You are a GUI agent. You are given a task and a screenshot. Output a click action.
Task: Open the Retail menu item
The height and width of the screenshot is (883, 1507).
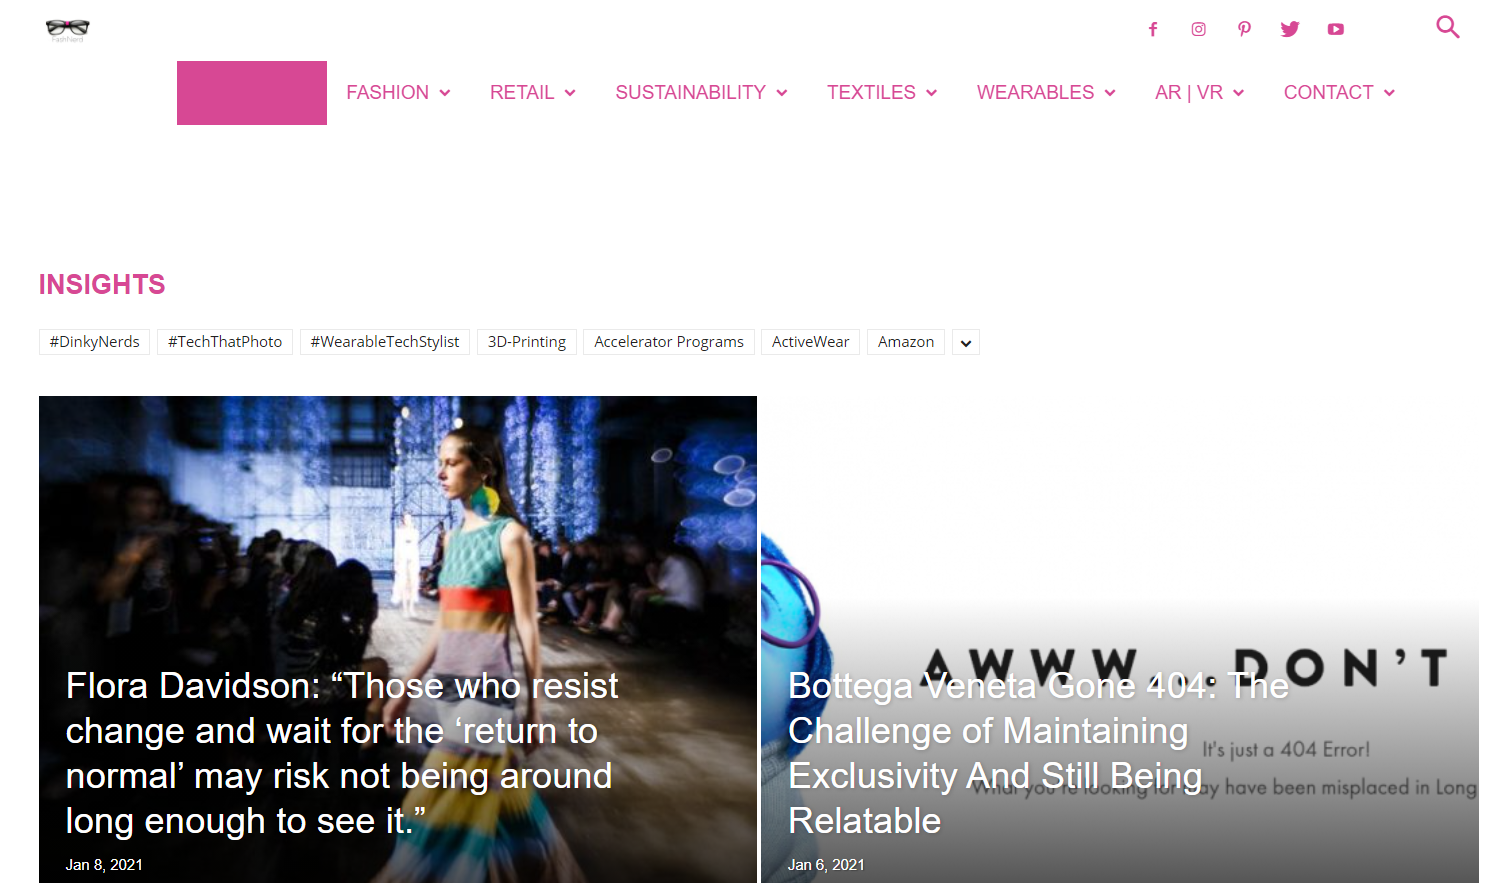[532, 93]
